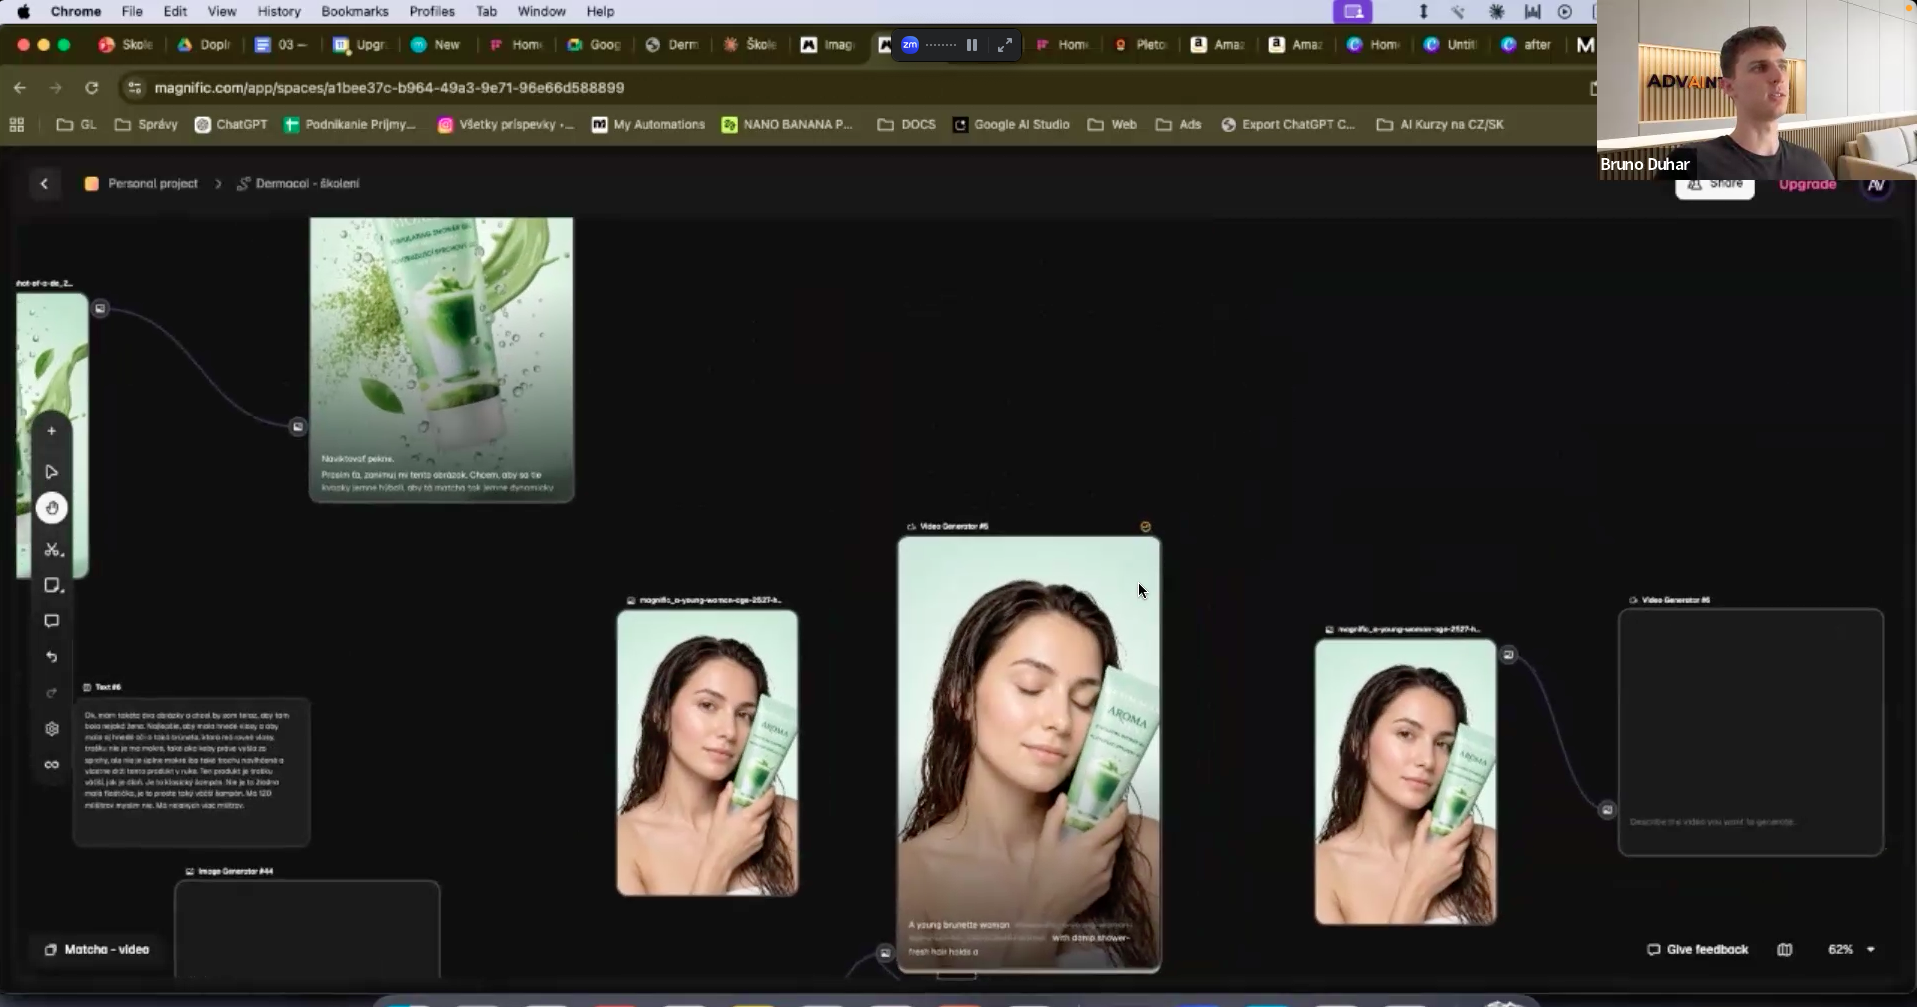Image resolution: width=1917 pixels, height=1007 pixels.
Task: Click the input port of Video Generator #6
Action: click(1607, 810)
